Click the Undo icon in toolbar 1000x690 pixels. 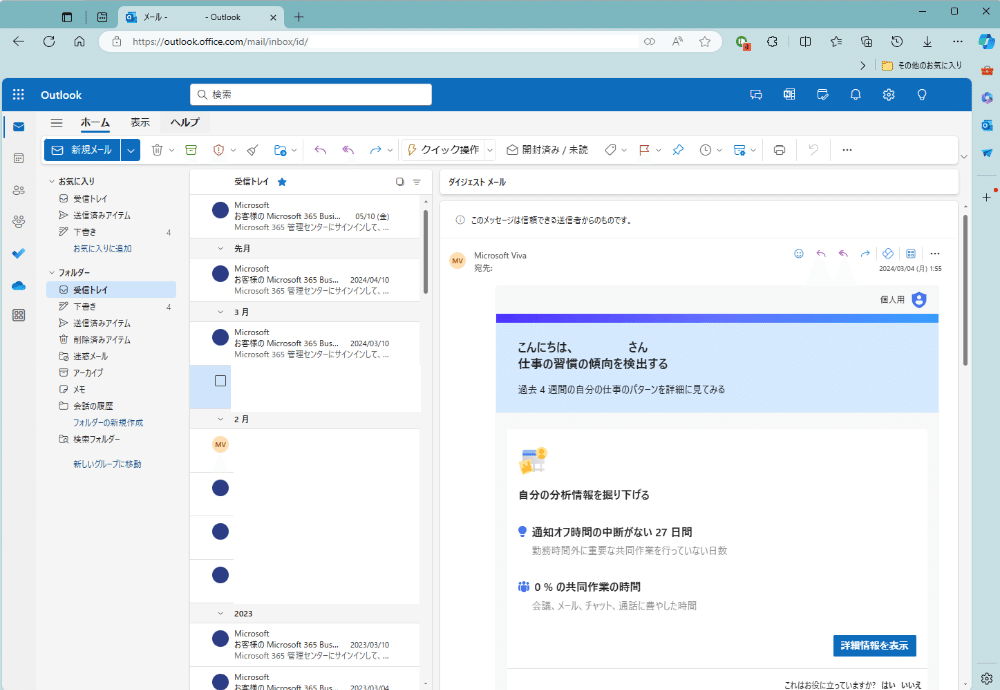point(813,150)
